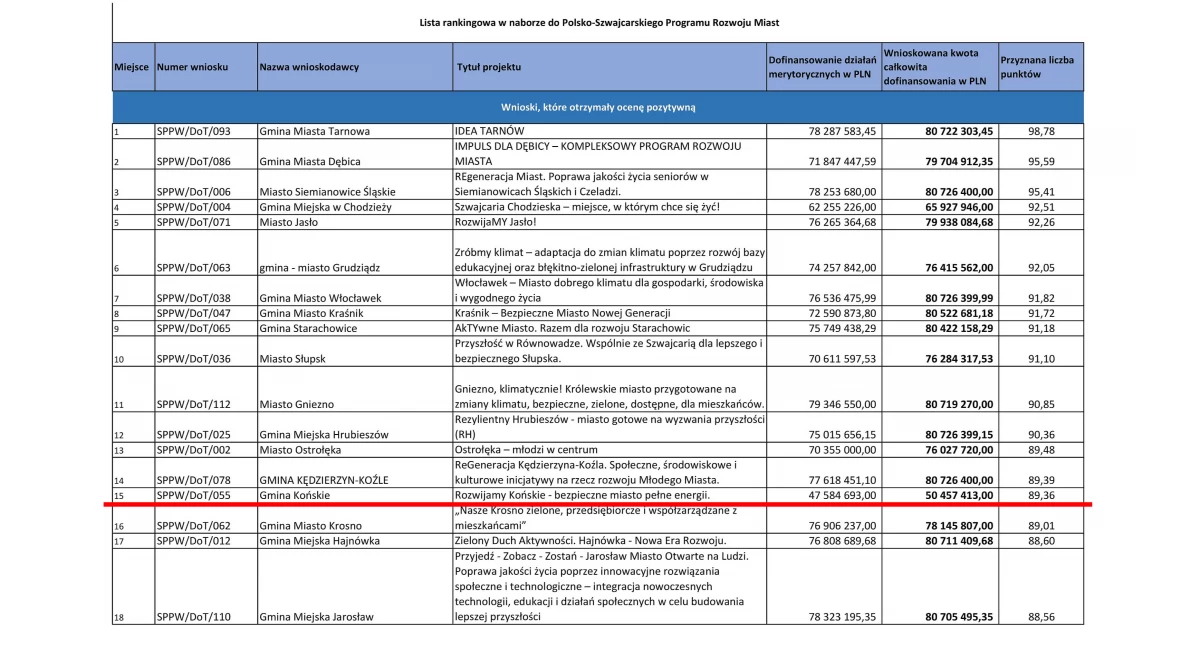Click applicant 'Miasto Słupsk'
Viewport: 1200px width, 646px height.
pyautogui.click(x=292, y=359)
